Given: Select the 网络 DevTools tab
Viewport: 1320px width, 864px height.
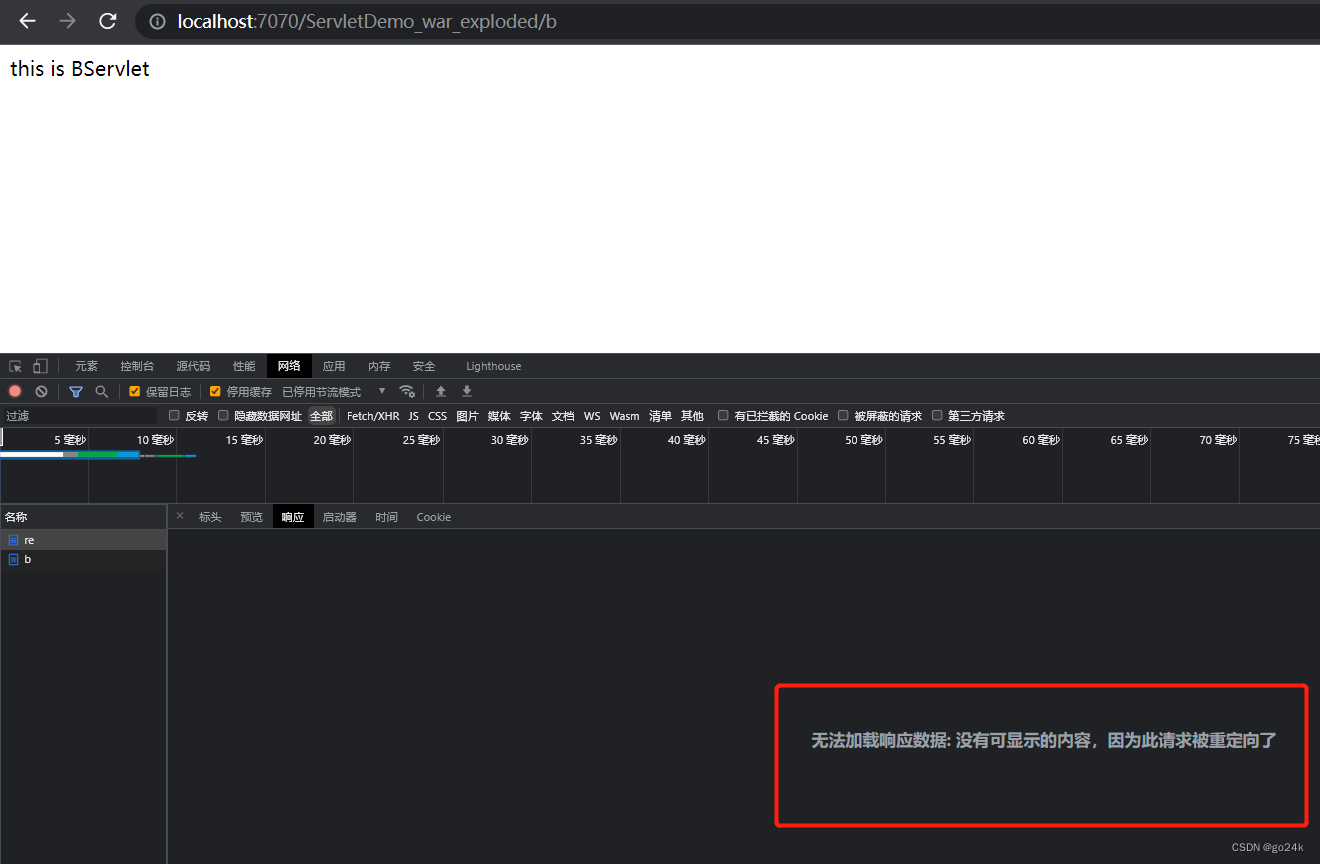Looking at the screenshot, I should 289,366.
